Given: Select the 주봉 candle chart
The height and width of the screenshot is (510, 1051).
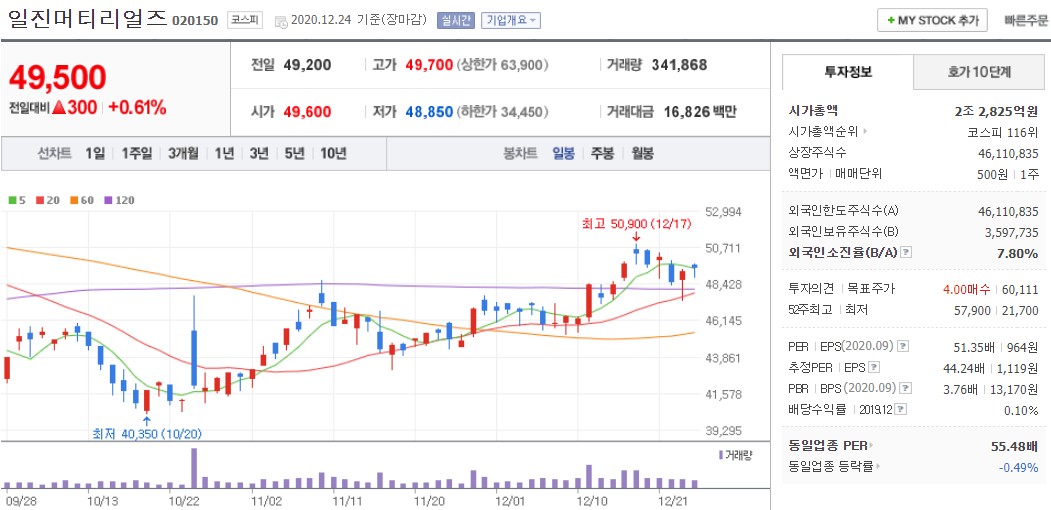Looking at the screenshot, I should pyautogui.click(x=602, y=153).
